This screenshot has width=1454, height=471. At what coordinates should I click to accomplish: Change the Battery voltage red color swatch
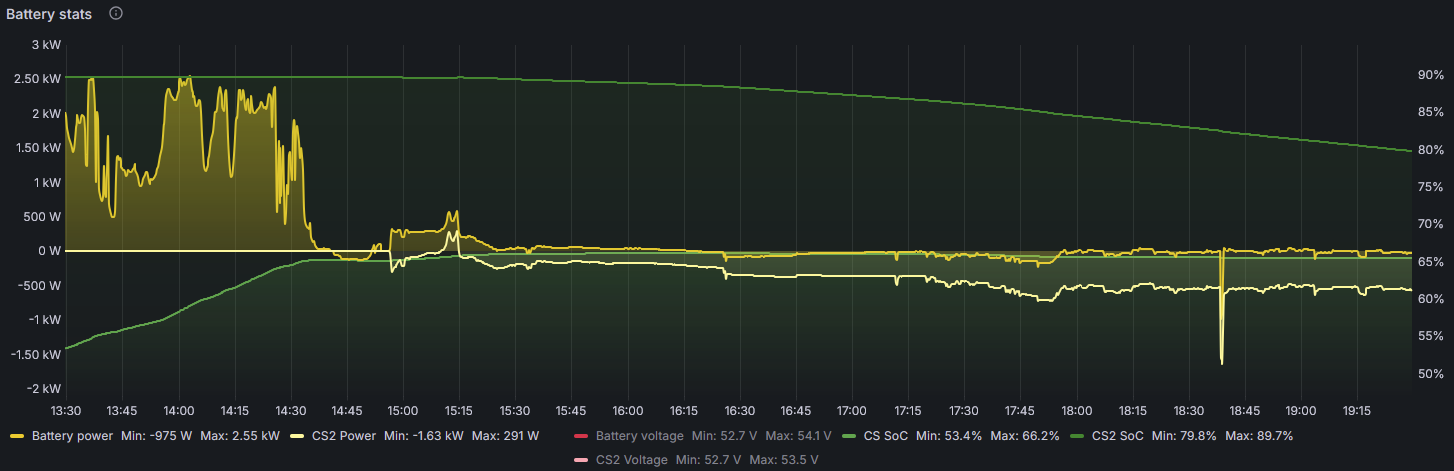[581, 436]
